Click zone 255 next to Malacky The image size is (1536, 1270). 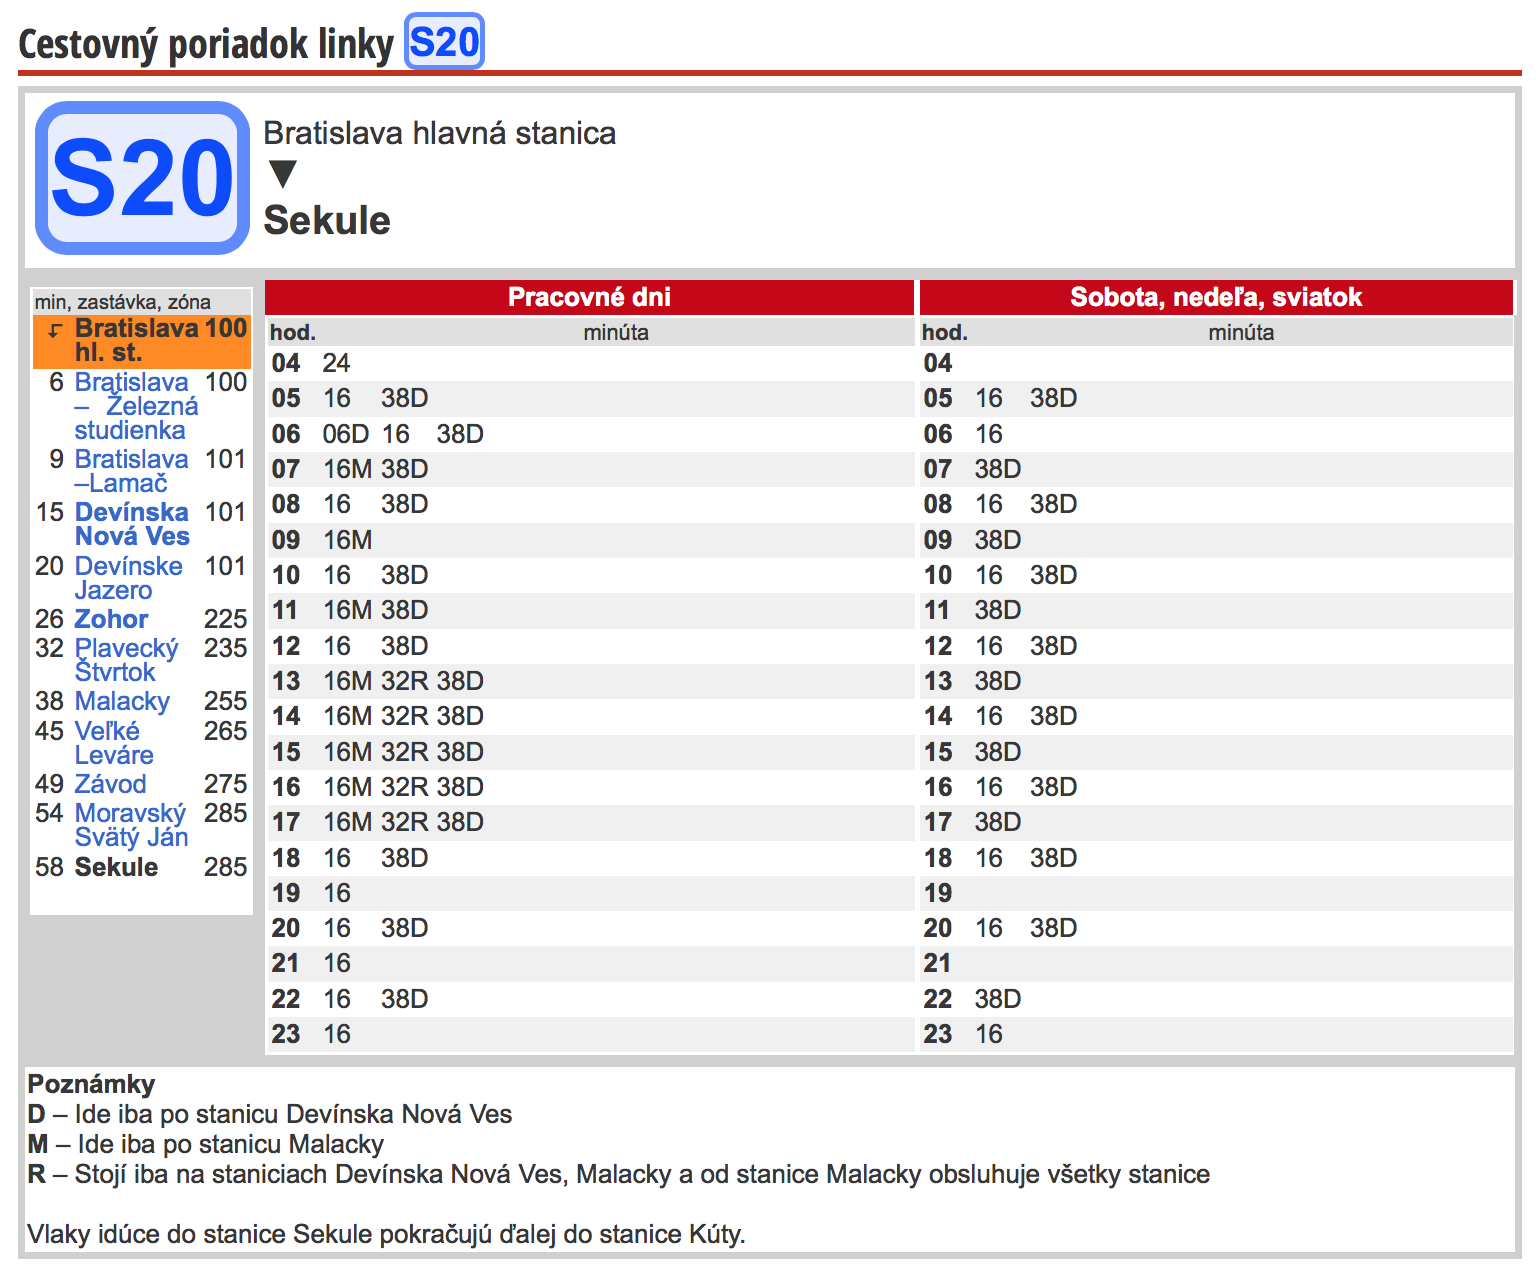[225, 701]
